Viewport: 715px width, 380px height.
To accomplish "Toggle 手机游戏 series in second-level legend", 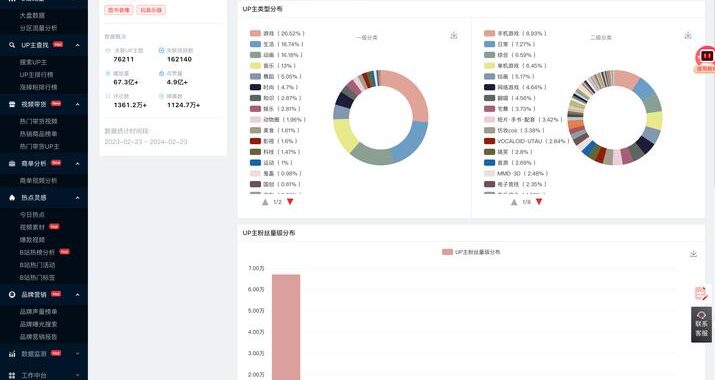I will coord(515,33).
